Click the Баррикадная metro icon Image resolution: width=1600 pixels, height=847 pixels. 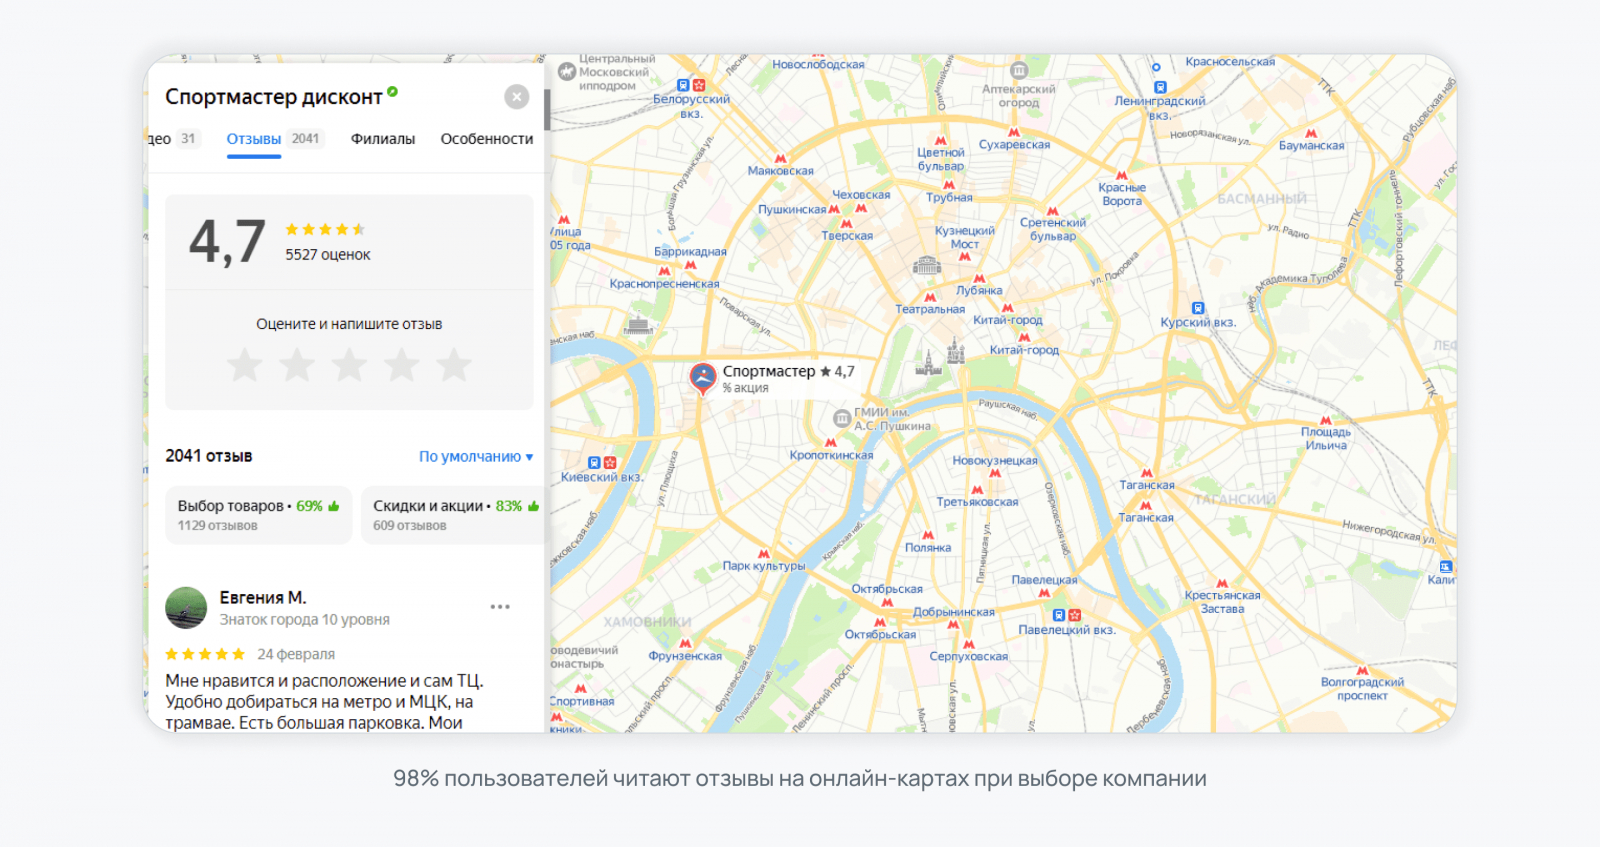pos(690,265)
